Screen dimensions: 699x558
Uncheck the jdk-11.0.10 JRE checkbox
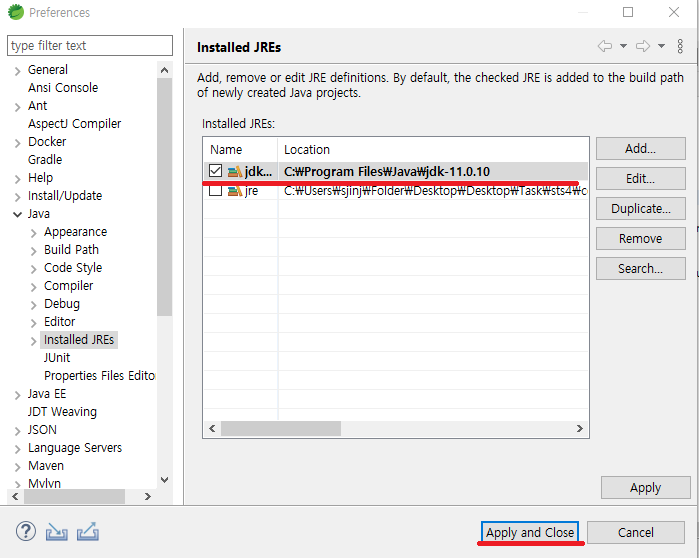(x=215, y=171)
